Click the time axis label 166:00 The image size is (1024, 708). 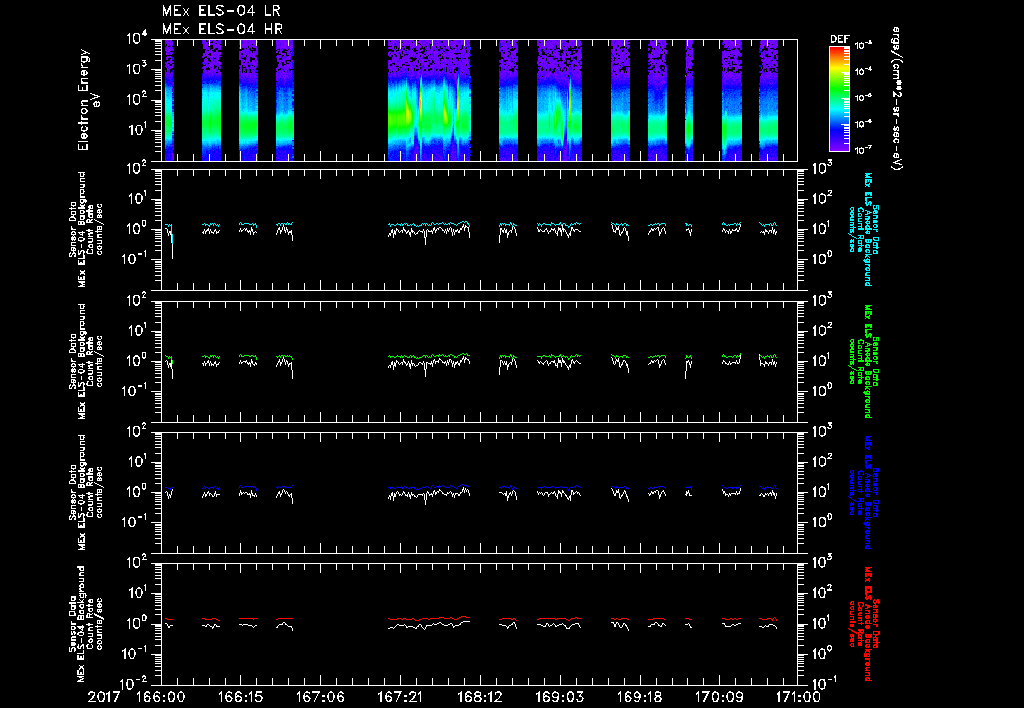(x=160, y=697)
